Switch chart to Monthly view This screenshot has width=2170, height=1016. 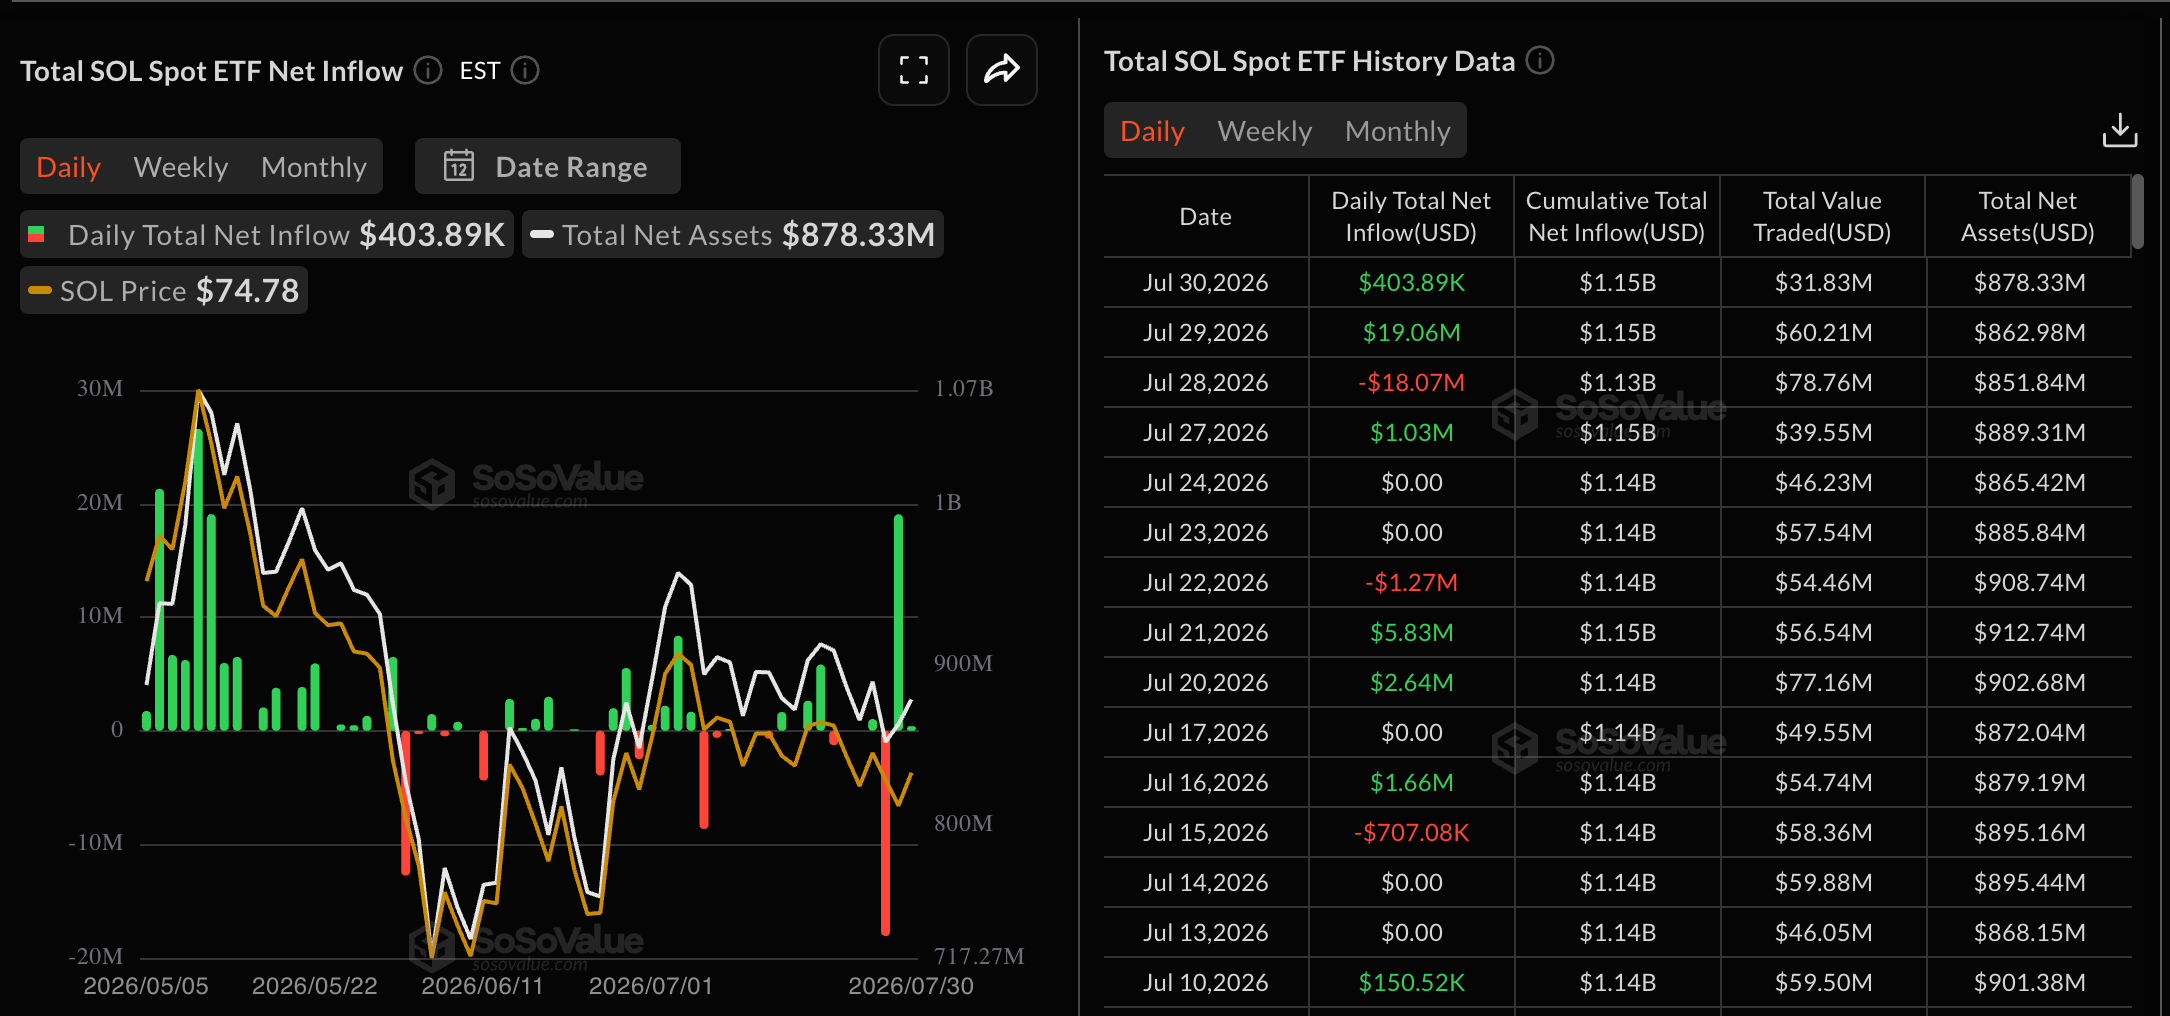click(314, 167)
